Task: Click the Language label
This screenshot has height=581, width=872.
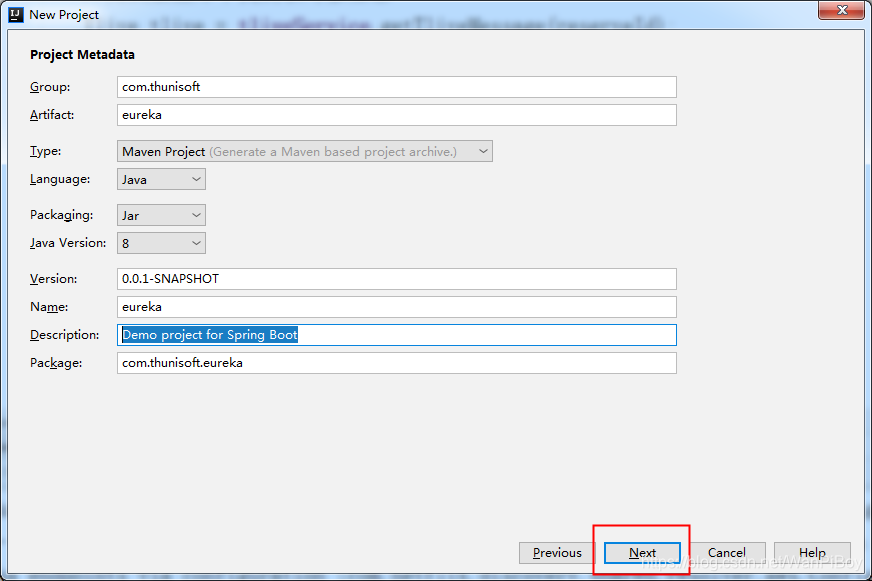Action: click(x=60, y=179)
